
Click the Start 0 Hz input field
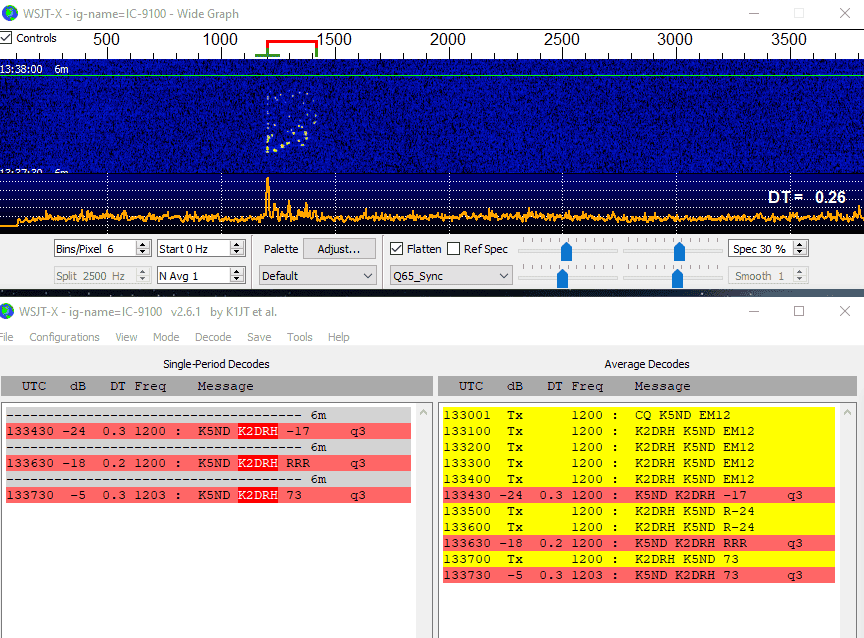(x=192, y=249)
